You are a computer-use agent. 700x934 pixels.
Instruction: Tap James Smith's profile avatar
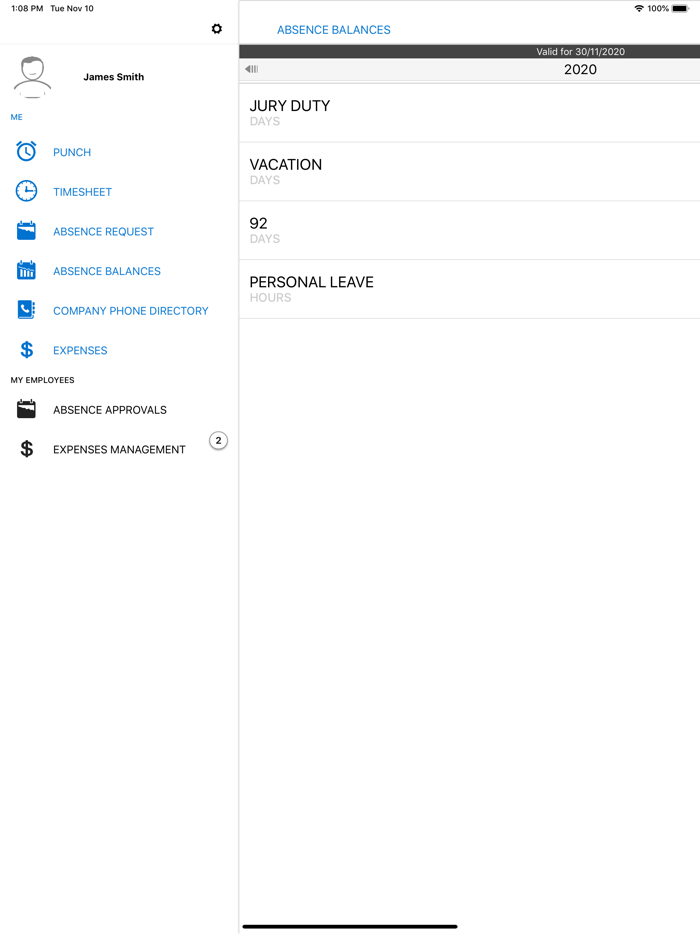32,77
